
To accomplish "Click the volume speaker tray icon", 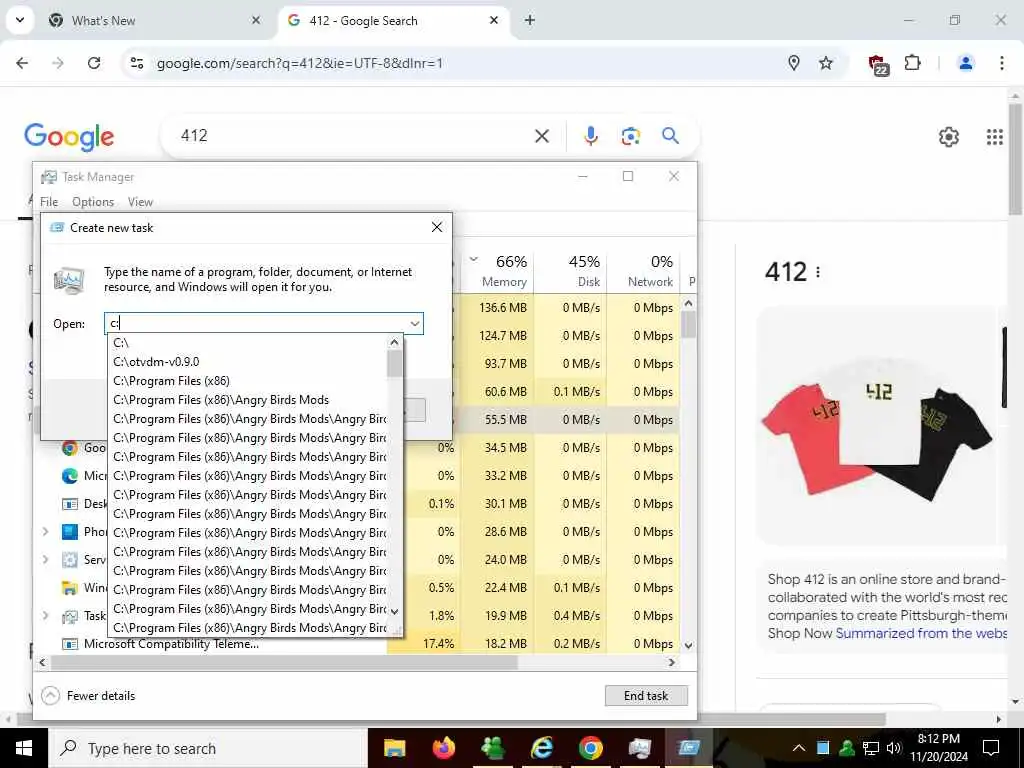I will 894,748.
